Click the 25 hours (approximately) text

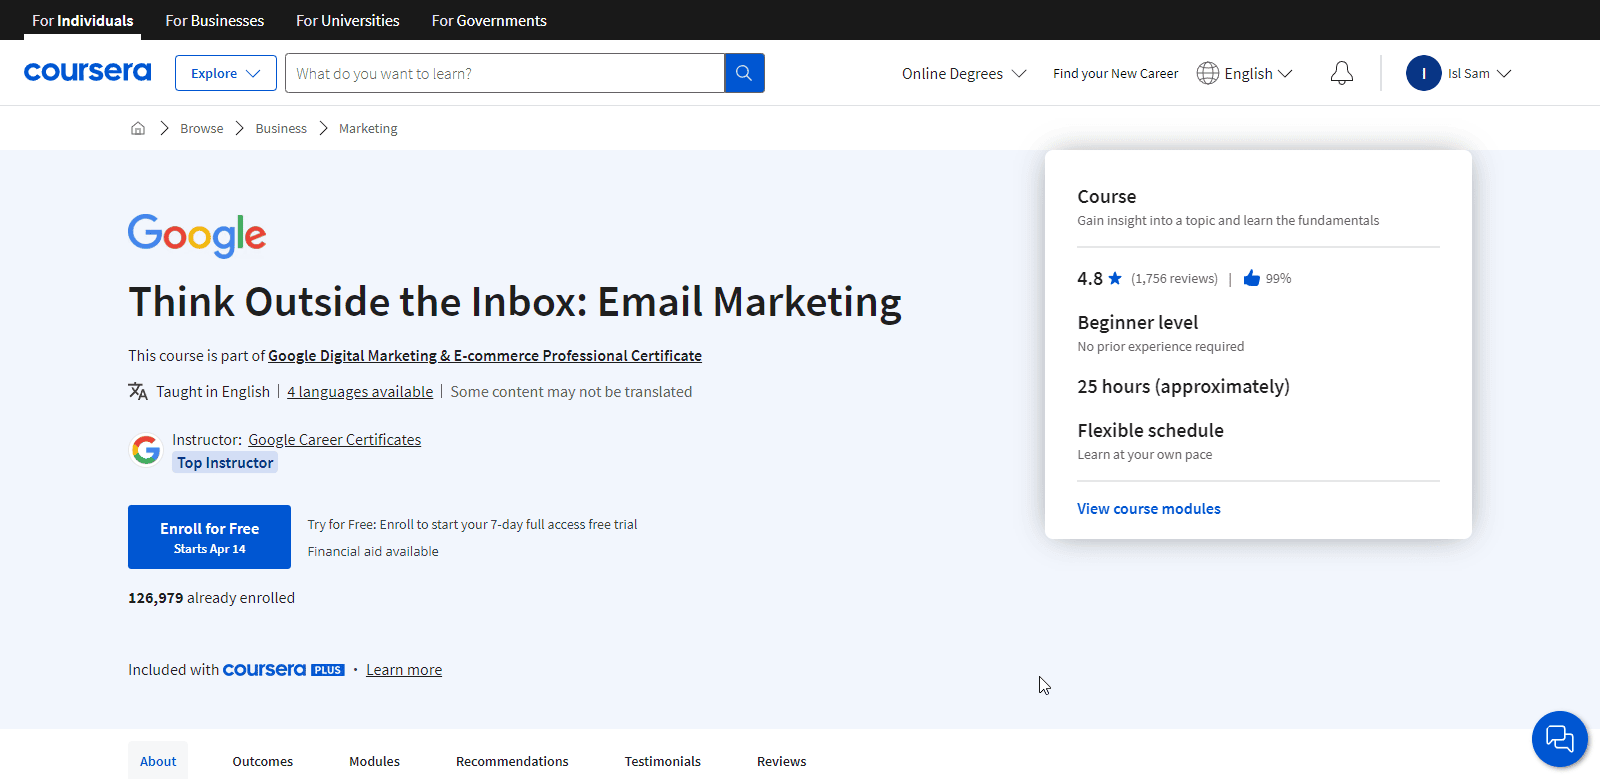1184,387
